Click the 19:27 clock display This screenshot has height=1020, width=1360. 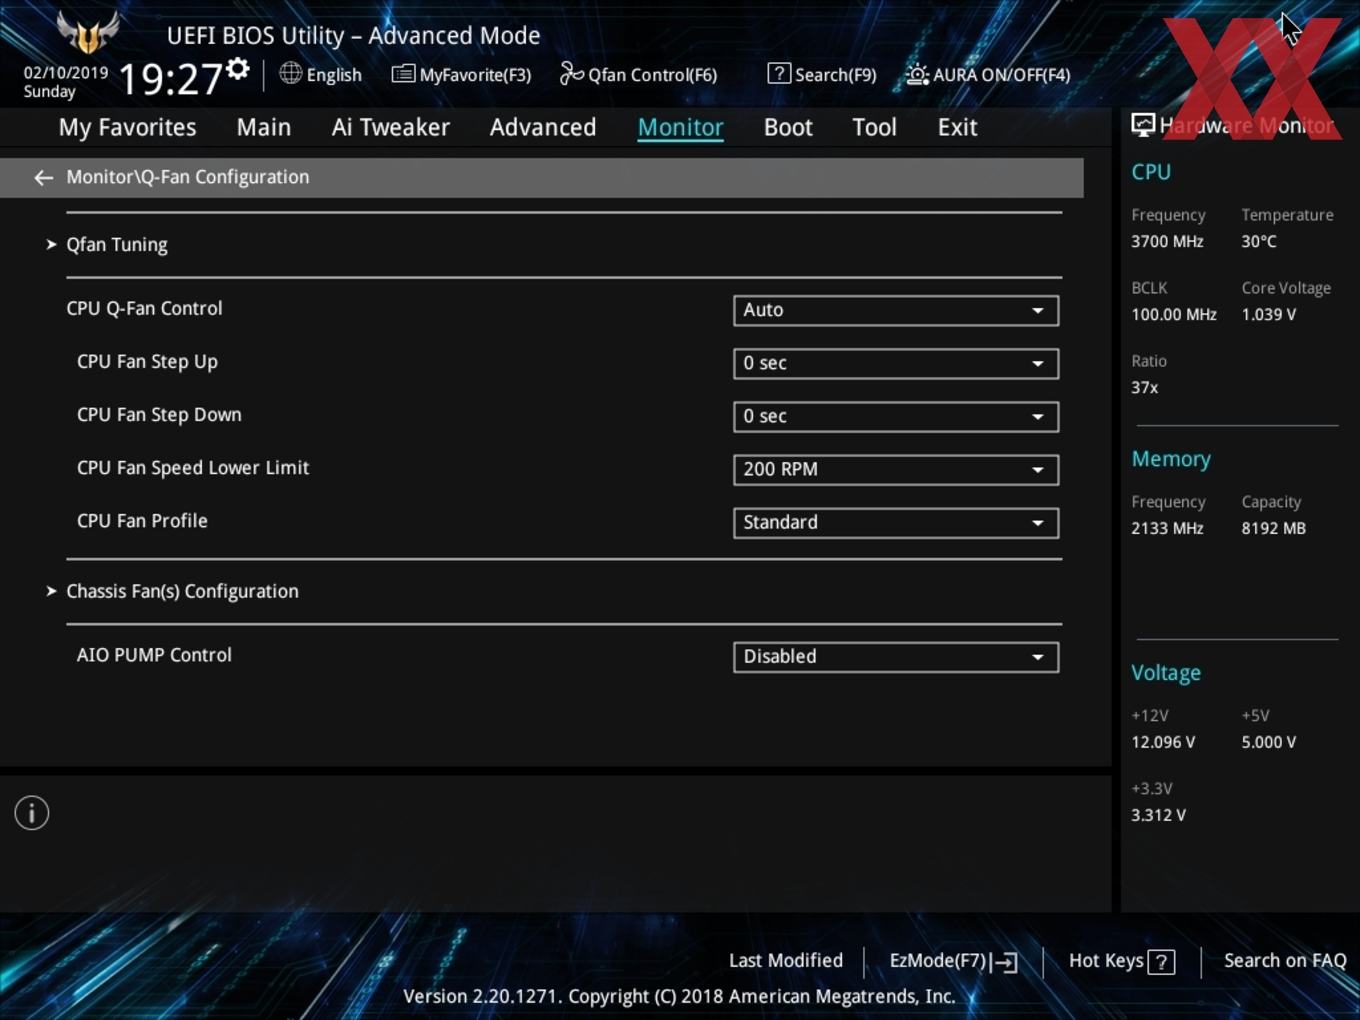(x=170, y=79)
